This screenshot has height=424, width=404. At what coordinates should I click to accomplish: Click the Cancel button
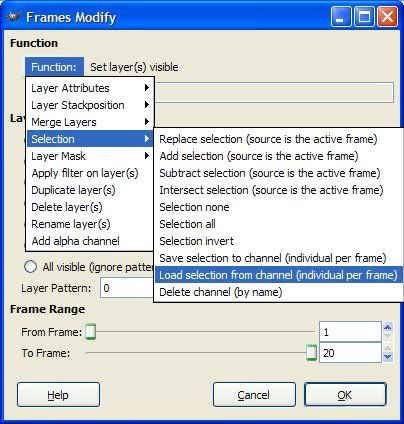(254, 395)
